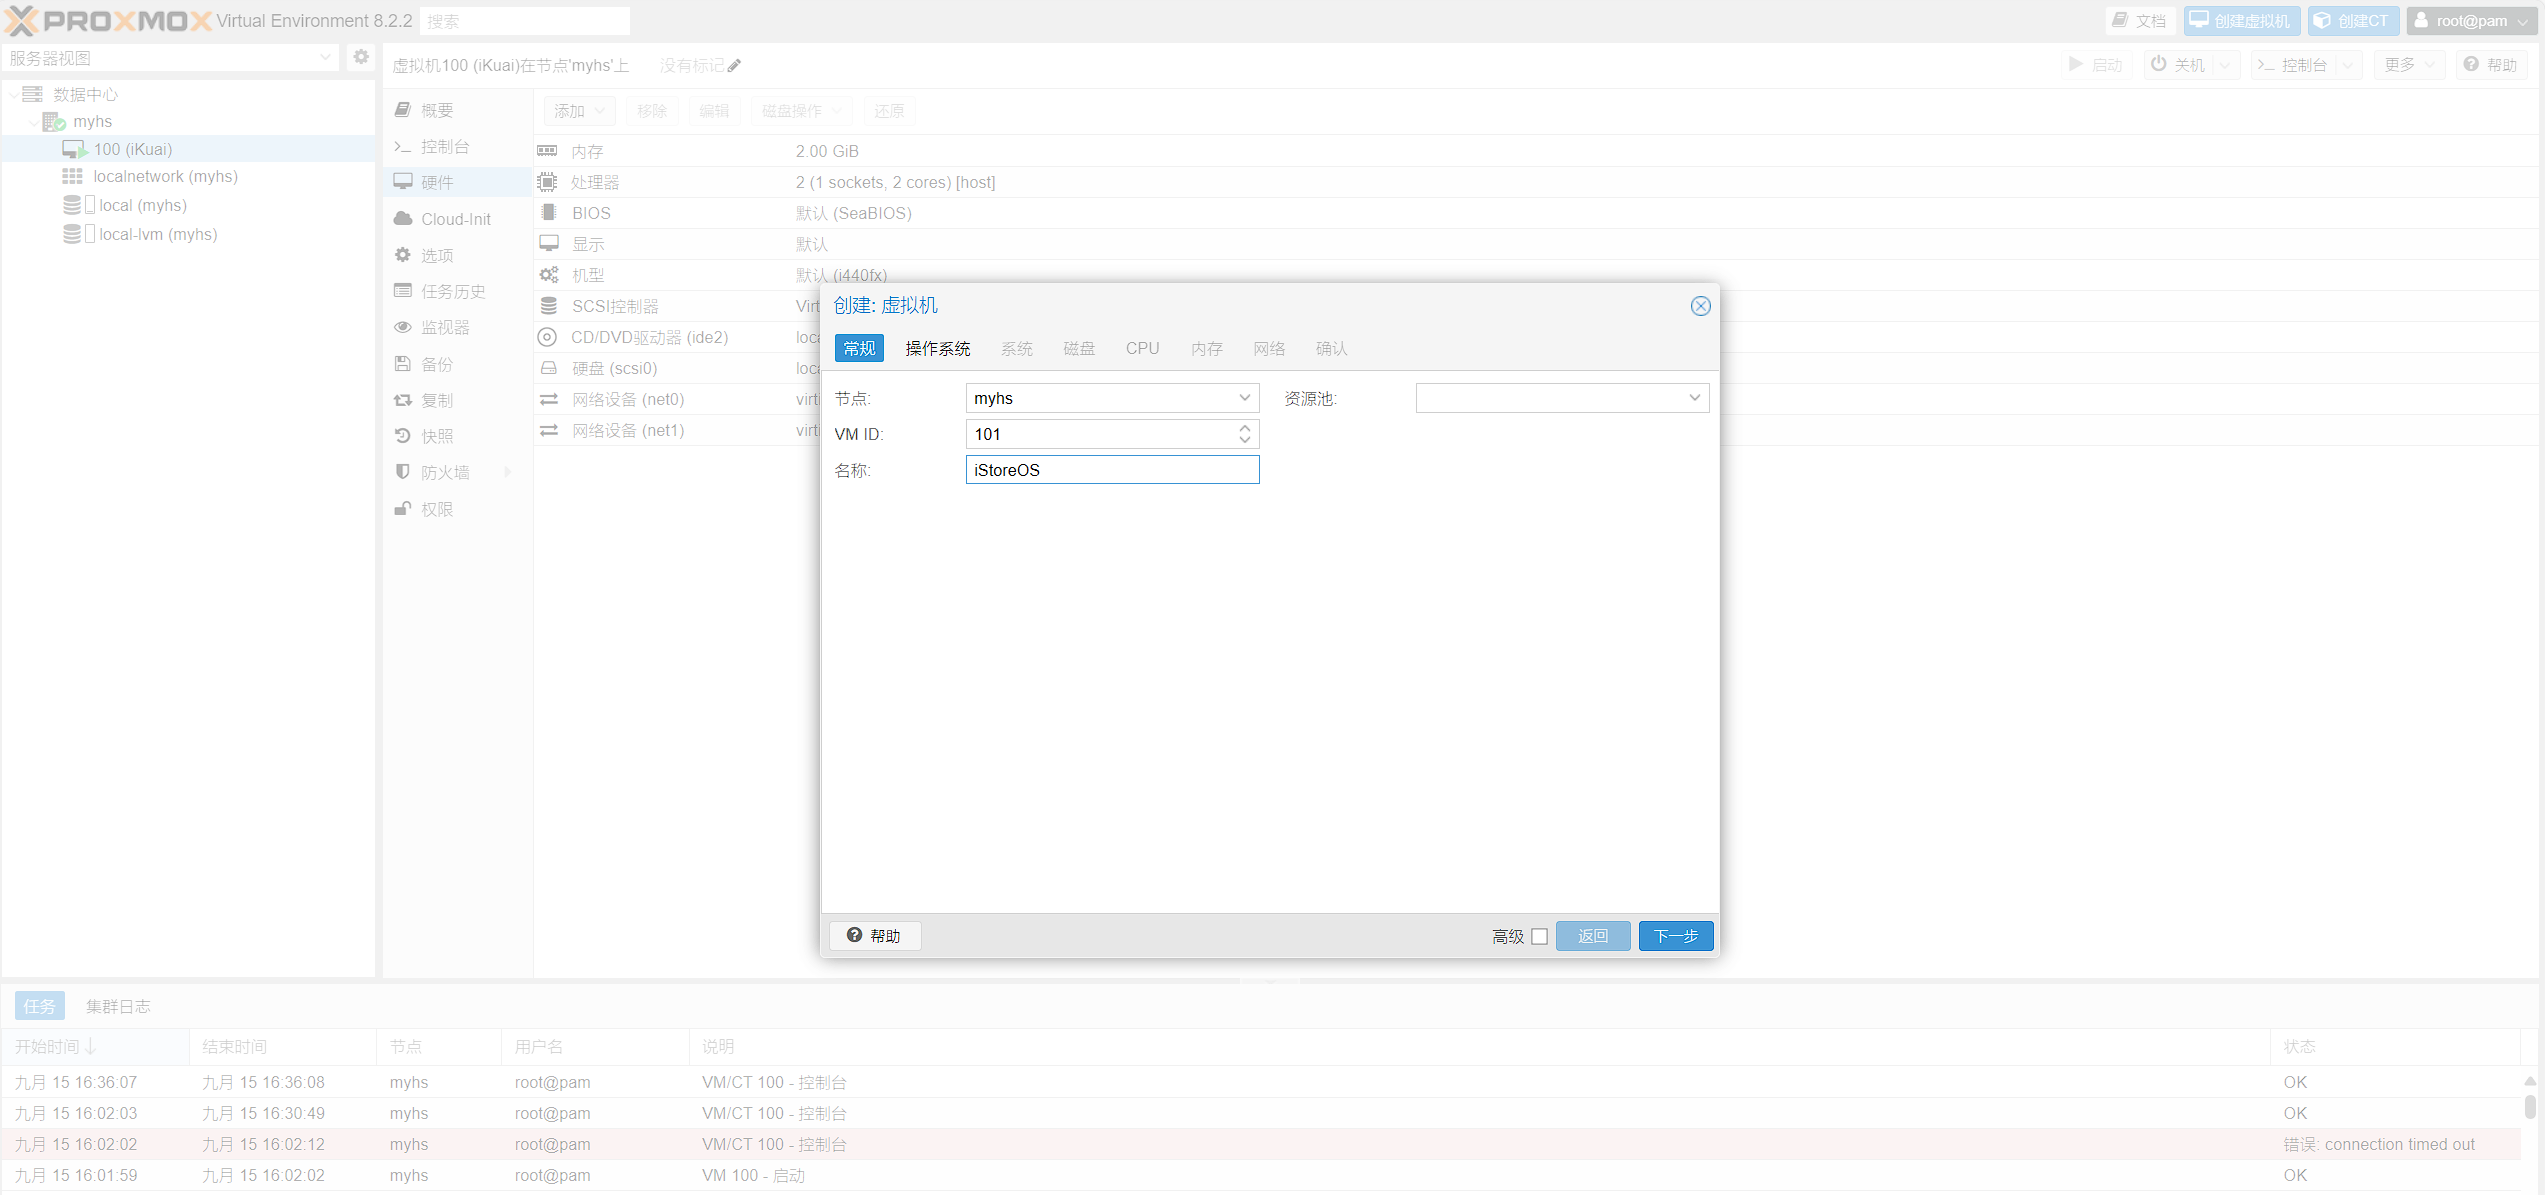Open the 快照 snapshots panel

(457, 437)
